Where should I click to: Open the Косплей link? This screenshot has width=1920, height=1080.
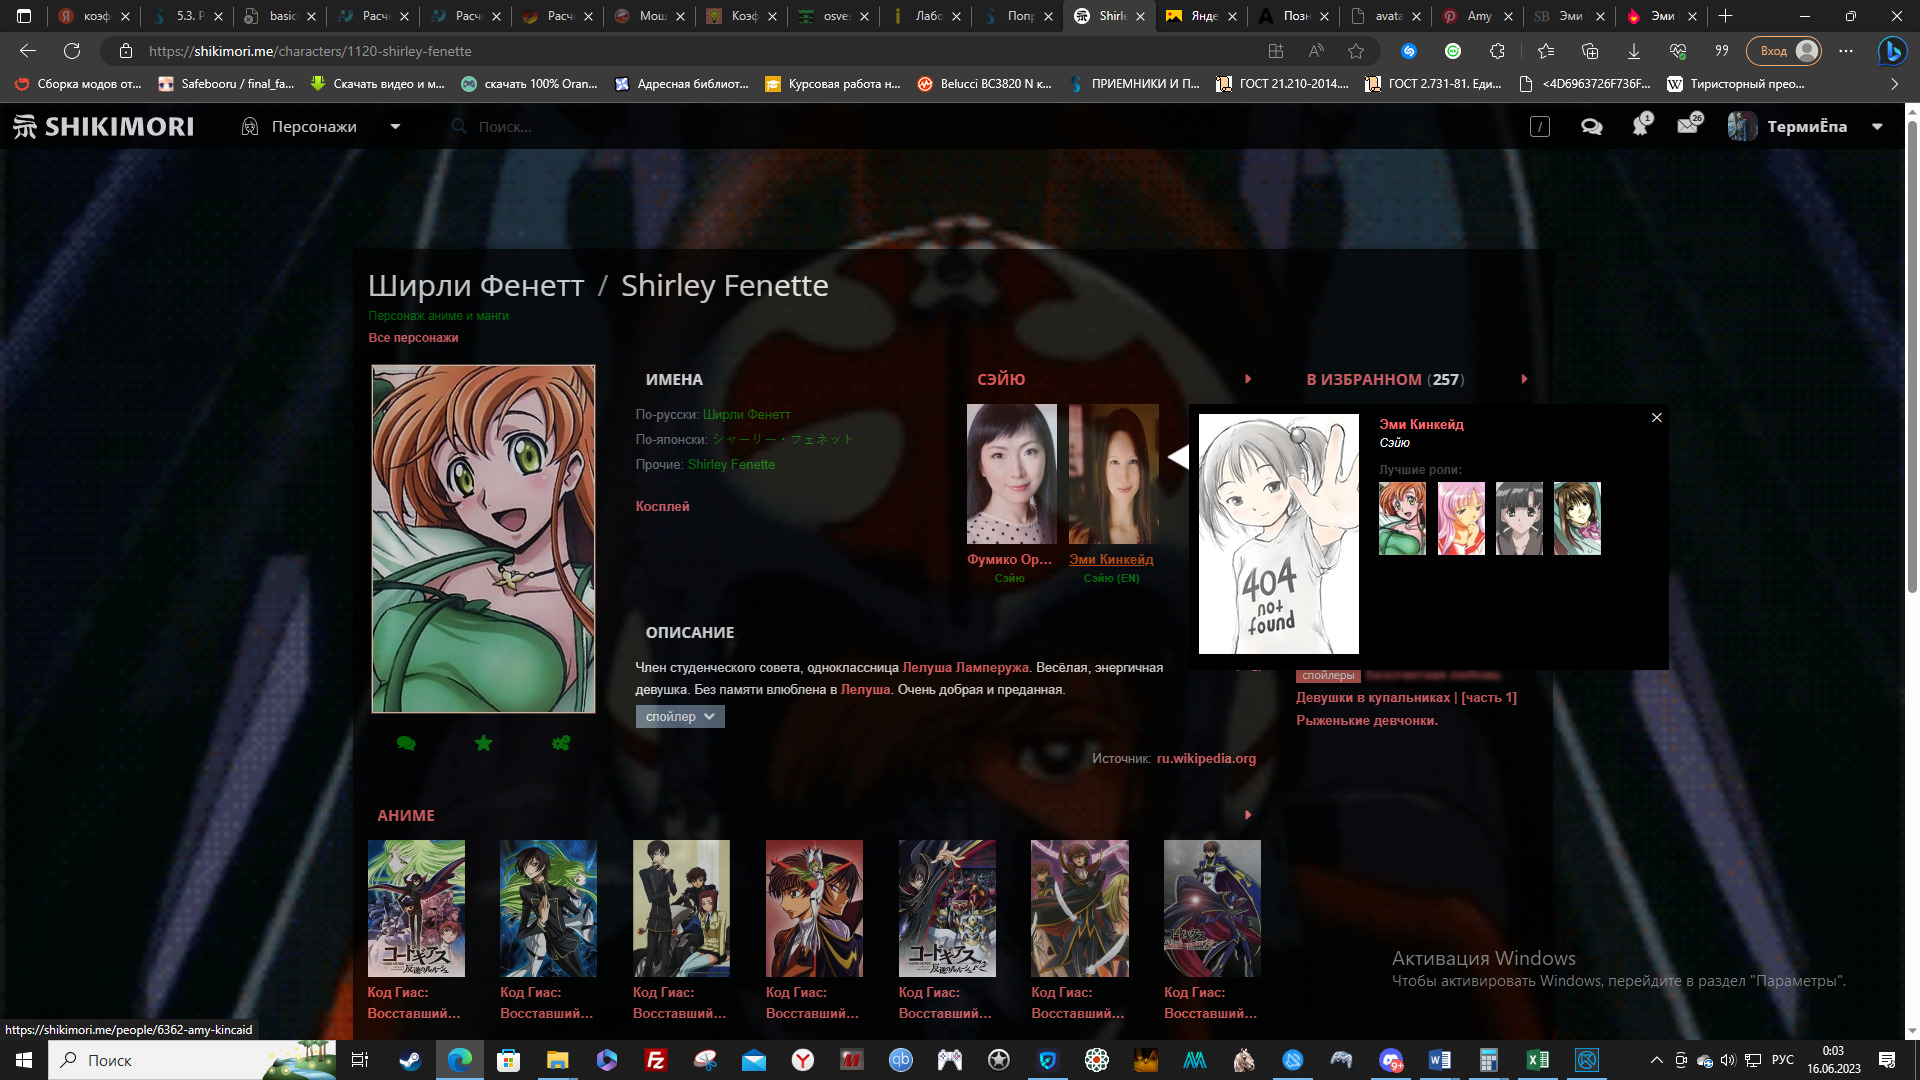point(662,507)
